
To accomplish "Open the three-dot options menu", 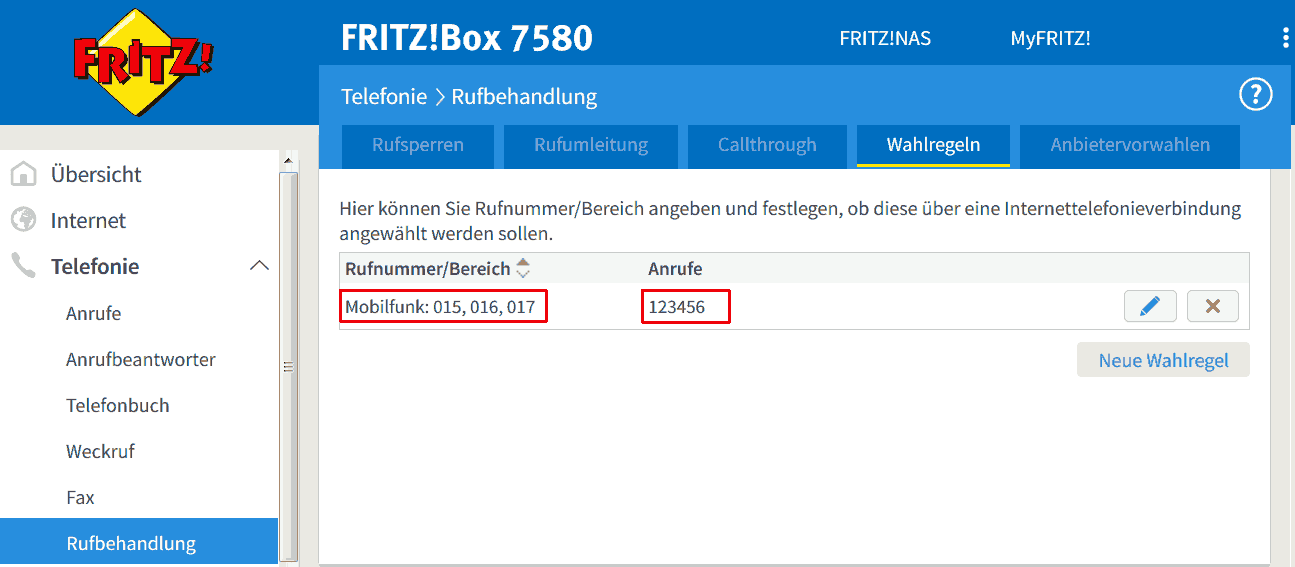I will click(1285, 38).
